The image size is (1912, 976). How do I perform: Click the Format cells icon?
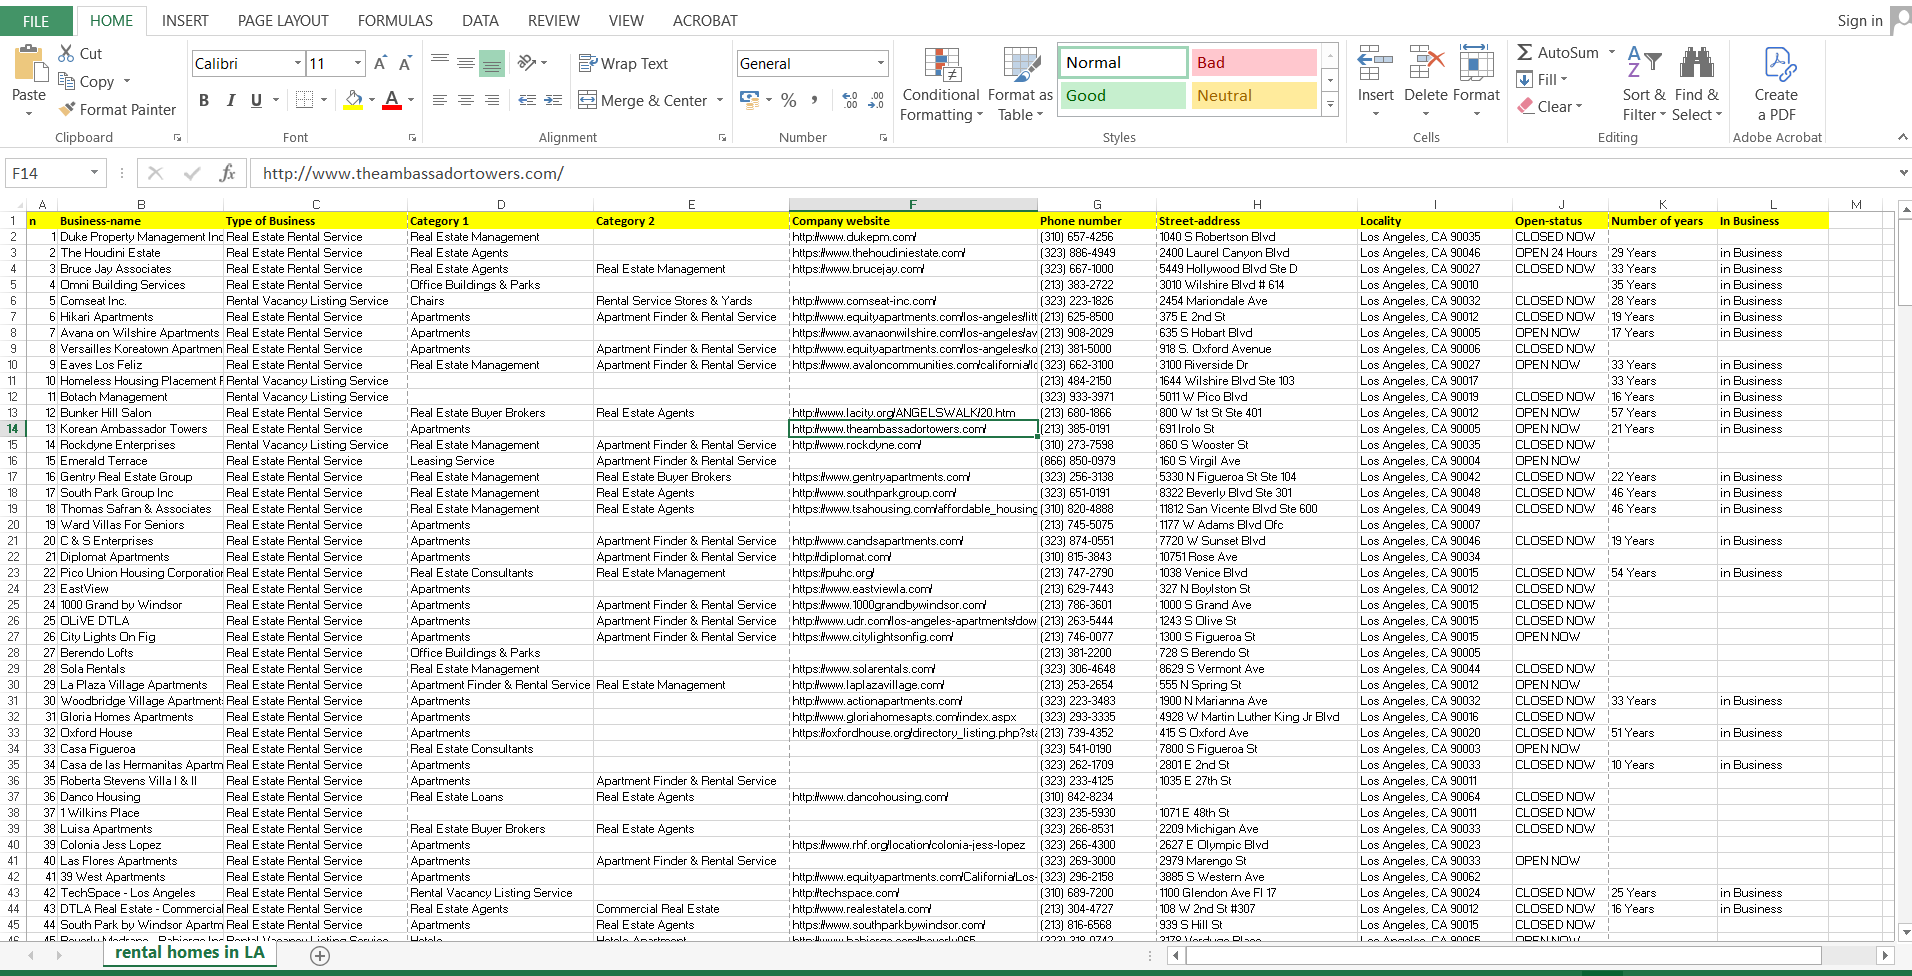tap(1477, 63)
